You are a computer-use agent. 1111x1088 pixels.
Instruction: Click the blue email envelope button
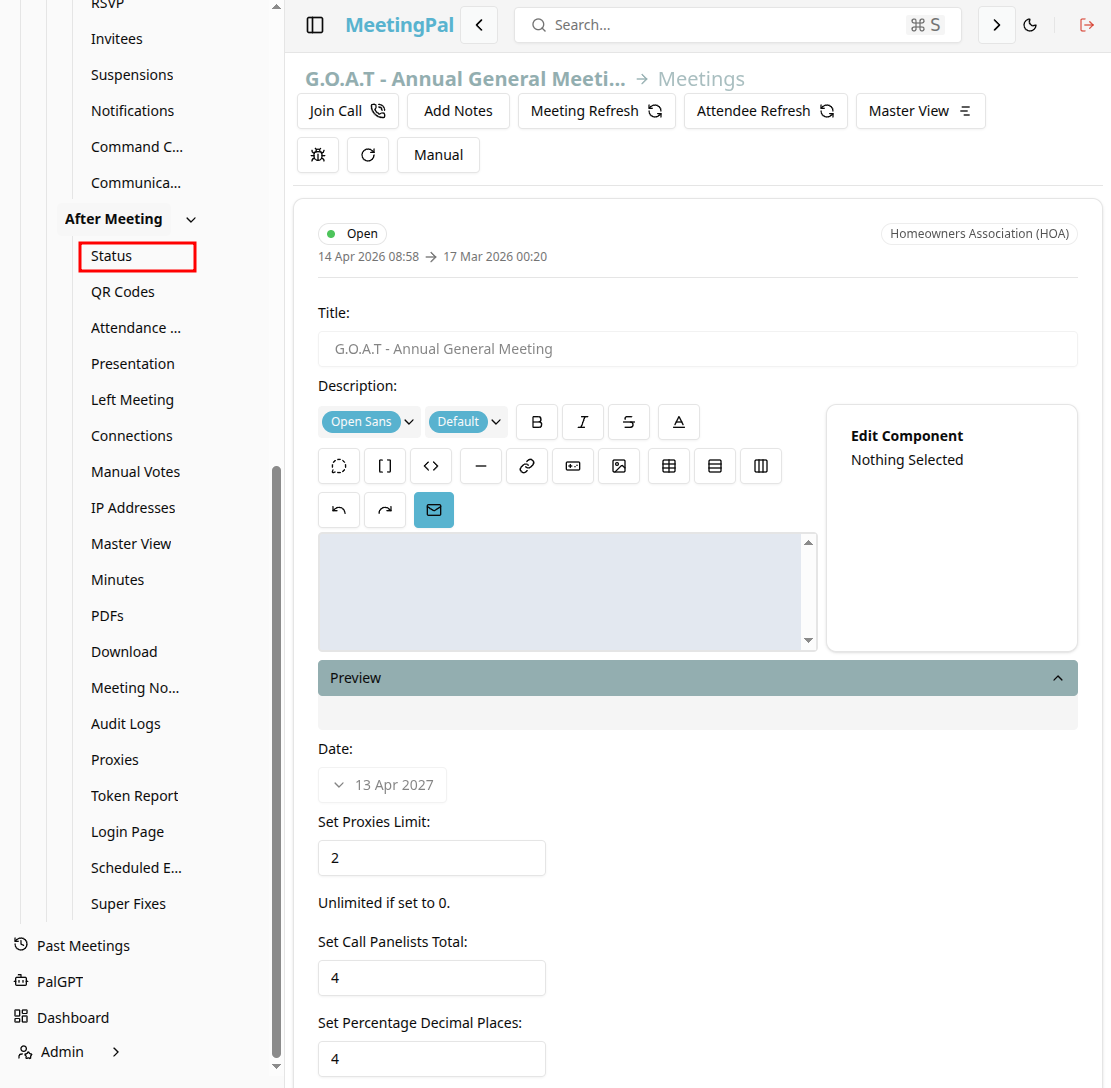coord(434,510)
